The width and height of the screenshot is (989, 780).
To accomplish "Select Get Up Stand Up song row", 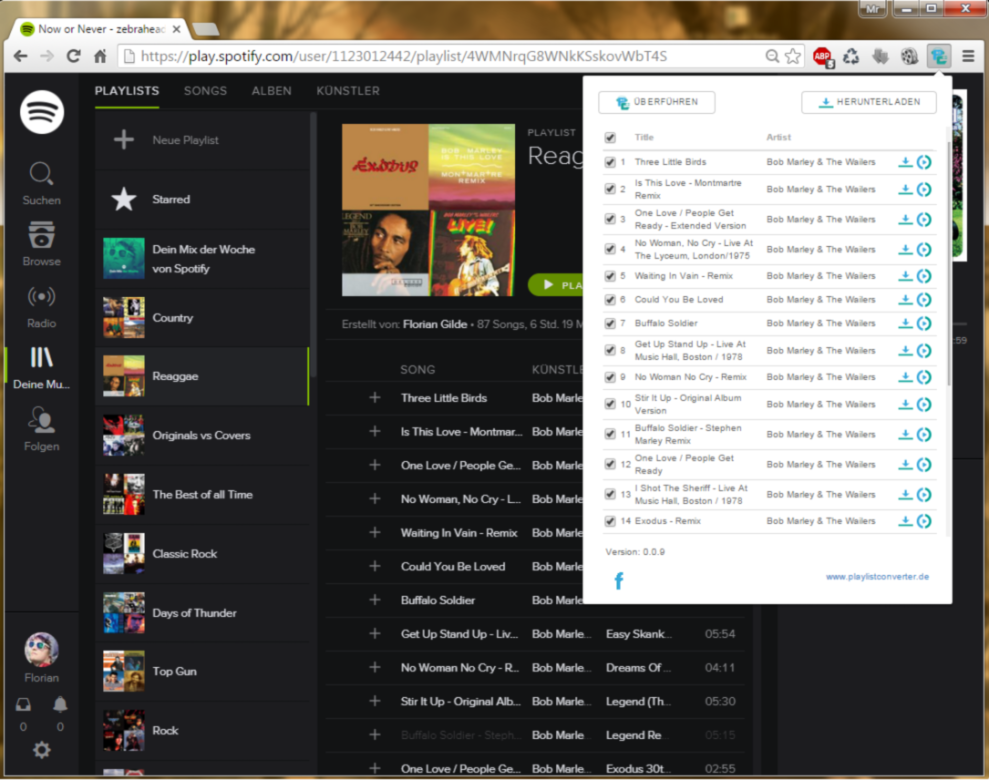I will coord(535,634).
